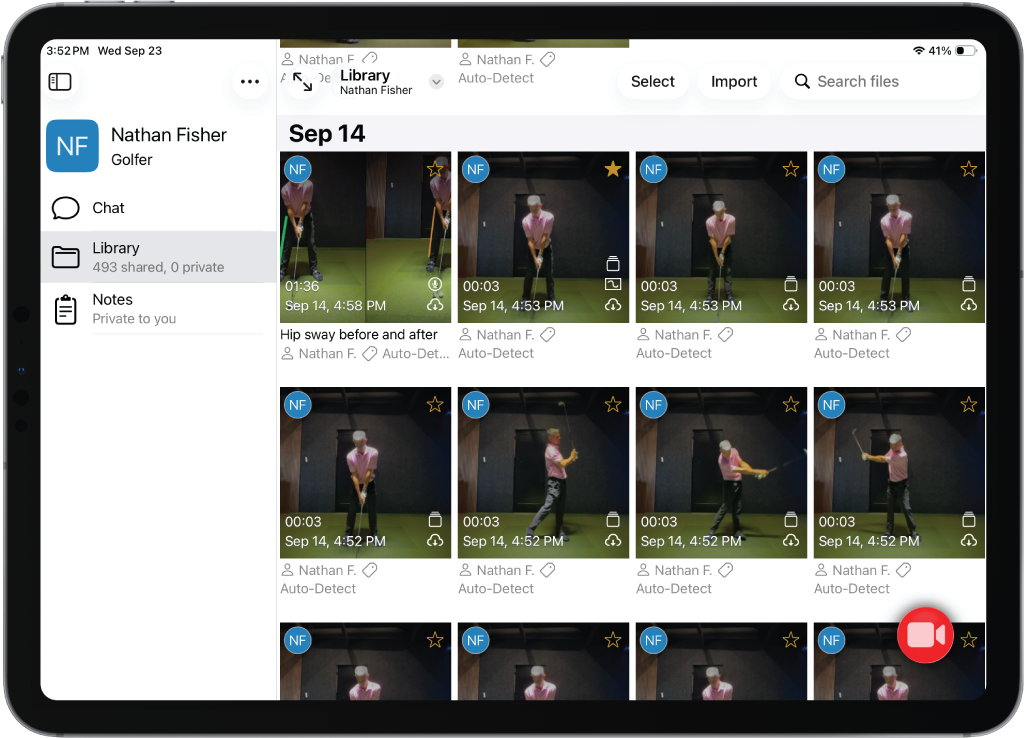This screenshot has width=1024, height=738.
Task: Download the 4:52 top-of-backswing video via cloud icon
Action: (x=613, y=541)
